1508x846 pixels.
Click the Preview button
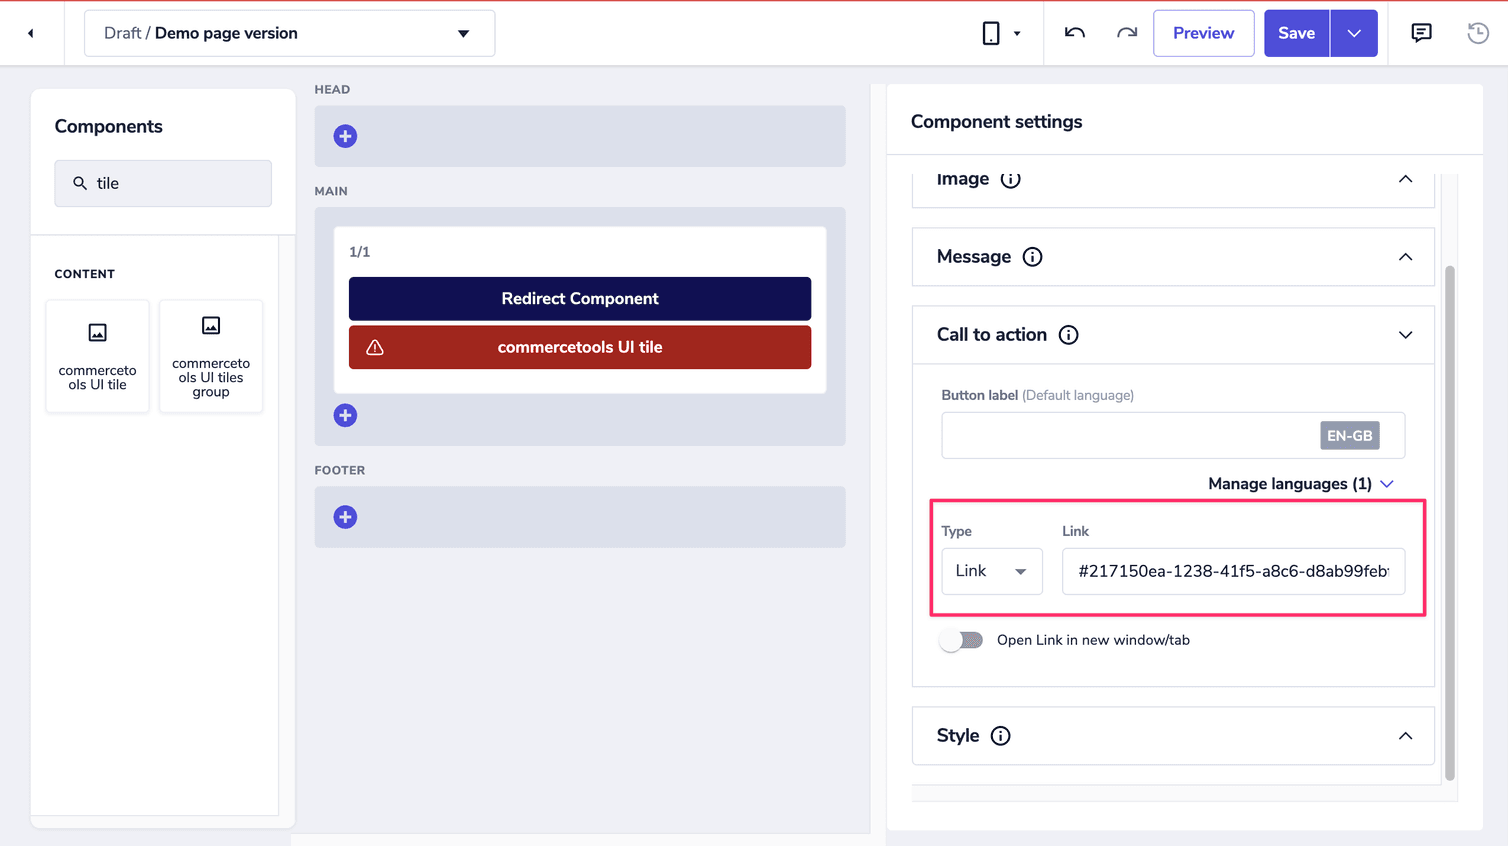coord(1203,32)
